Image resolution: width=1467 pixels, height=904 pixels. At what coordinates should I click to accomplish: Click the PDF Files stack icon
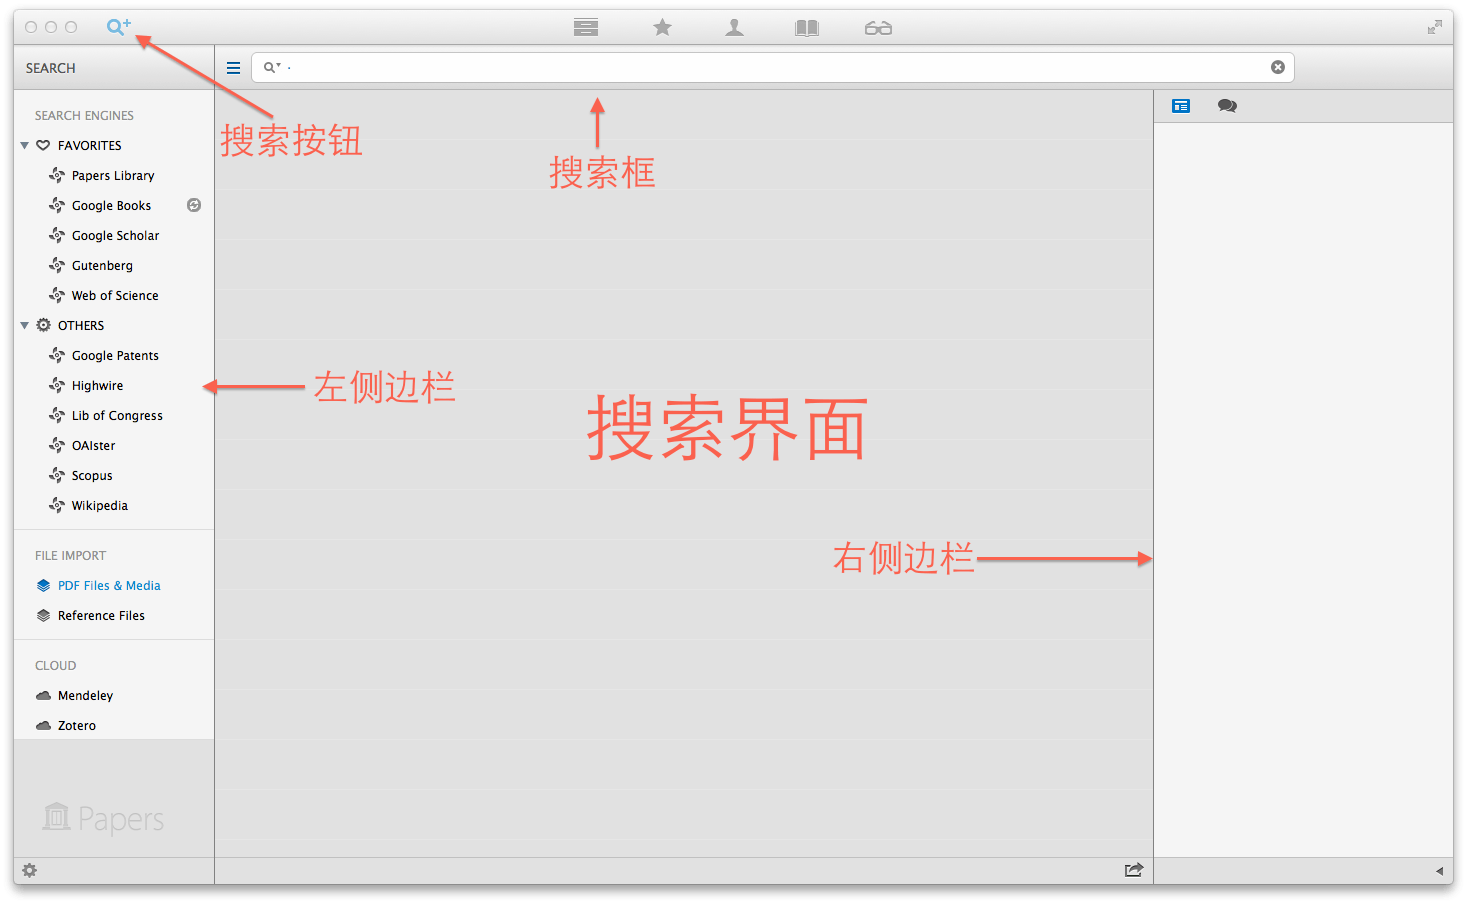[43, 585]
